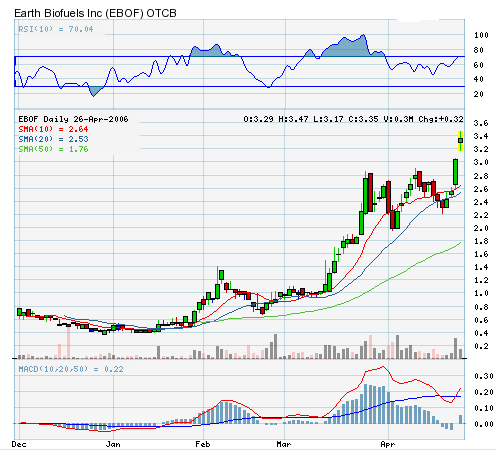The height and width of the screenshot is (457, 496).
Task: Click the "Chg:+0.32" change value
Action: click(x=441, y=119)
